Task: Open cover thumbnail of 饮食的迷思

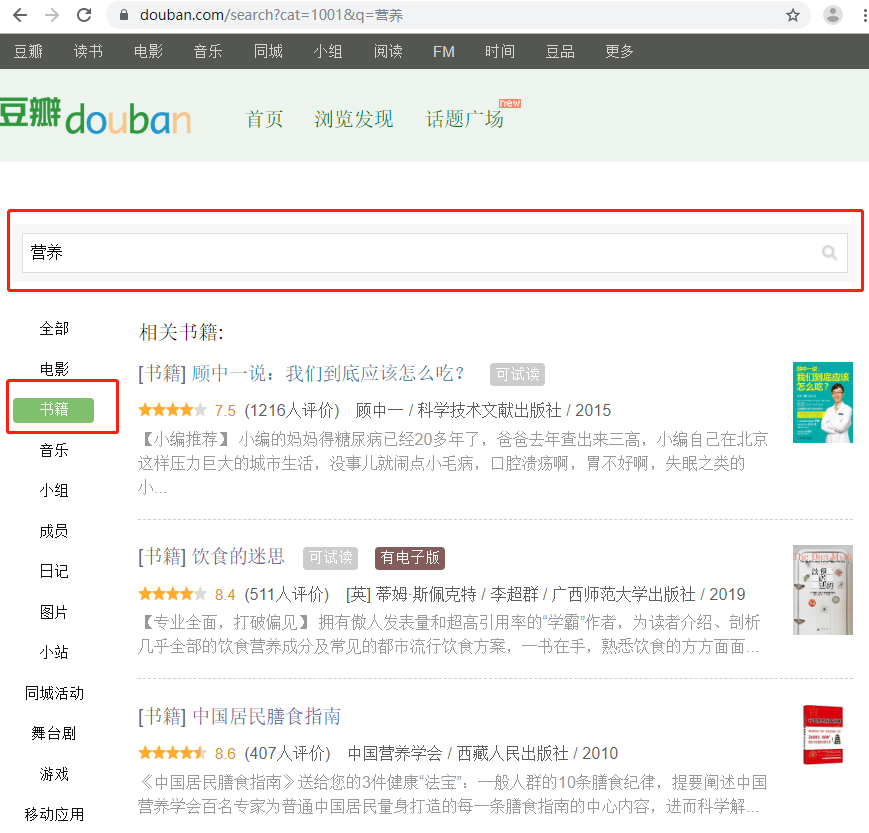Action: (x=822, y=590)
